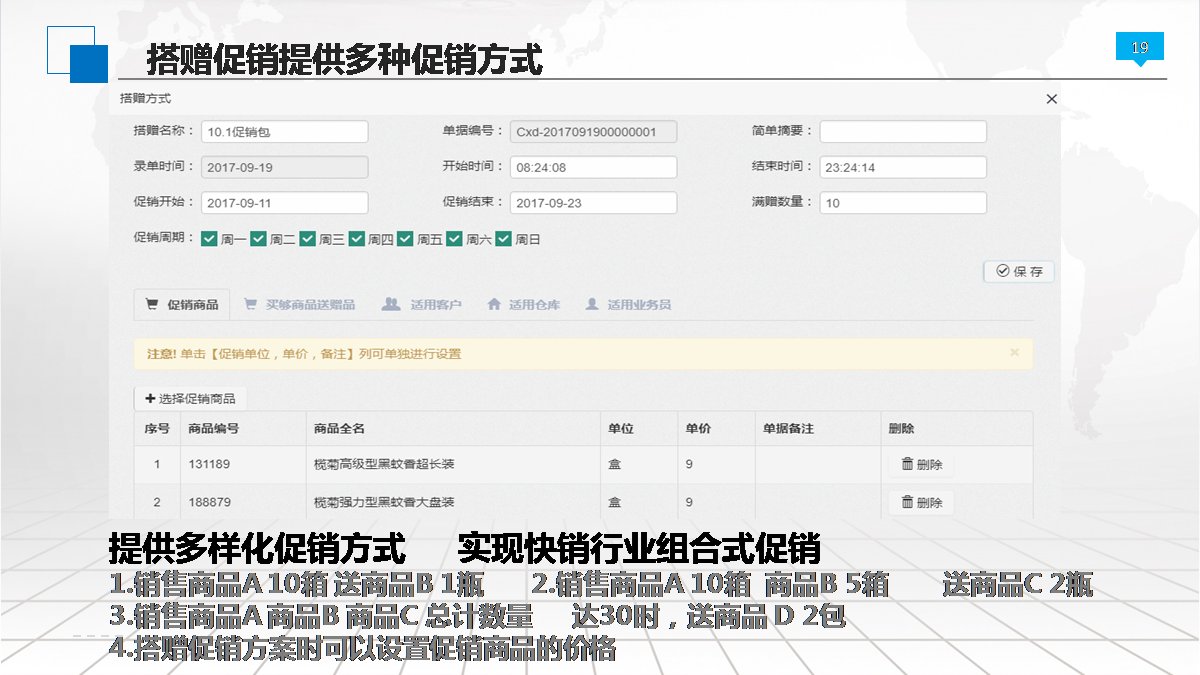Delete product row 131189

pyautogui.click(x=921, y=464)
